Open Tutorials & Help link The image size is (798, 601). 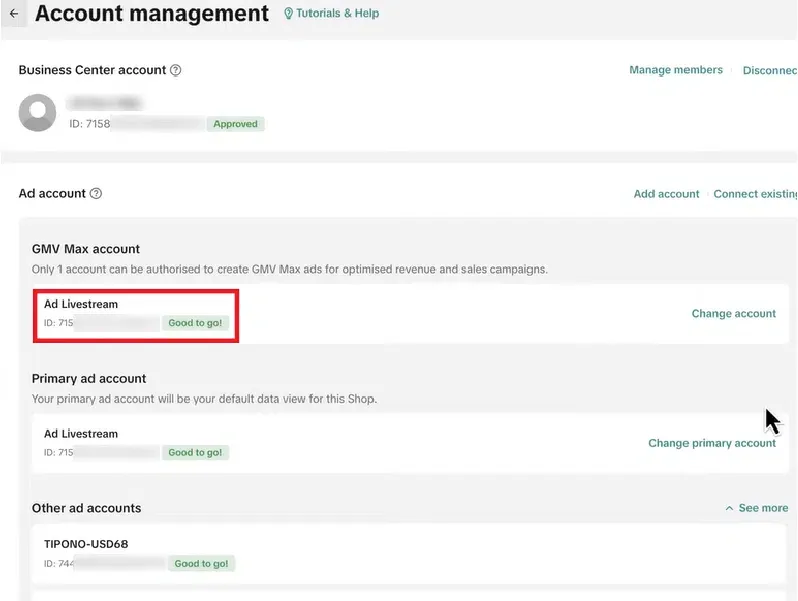[x=337, y=14]
